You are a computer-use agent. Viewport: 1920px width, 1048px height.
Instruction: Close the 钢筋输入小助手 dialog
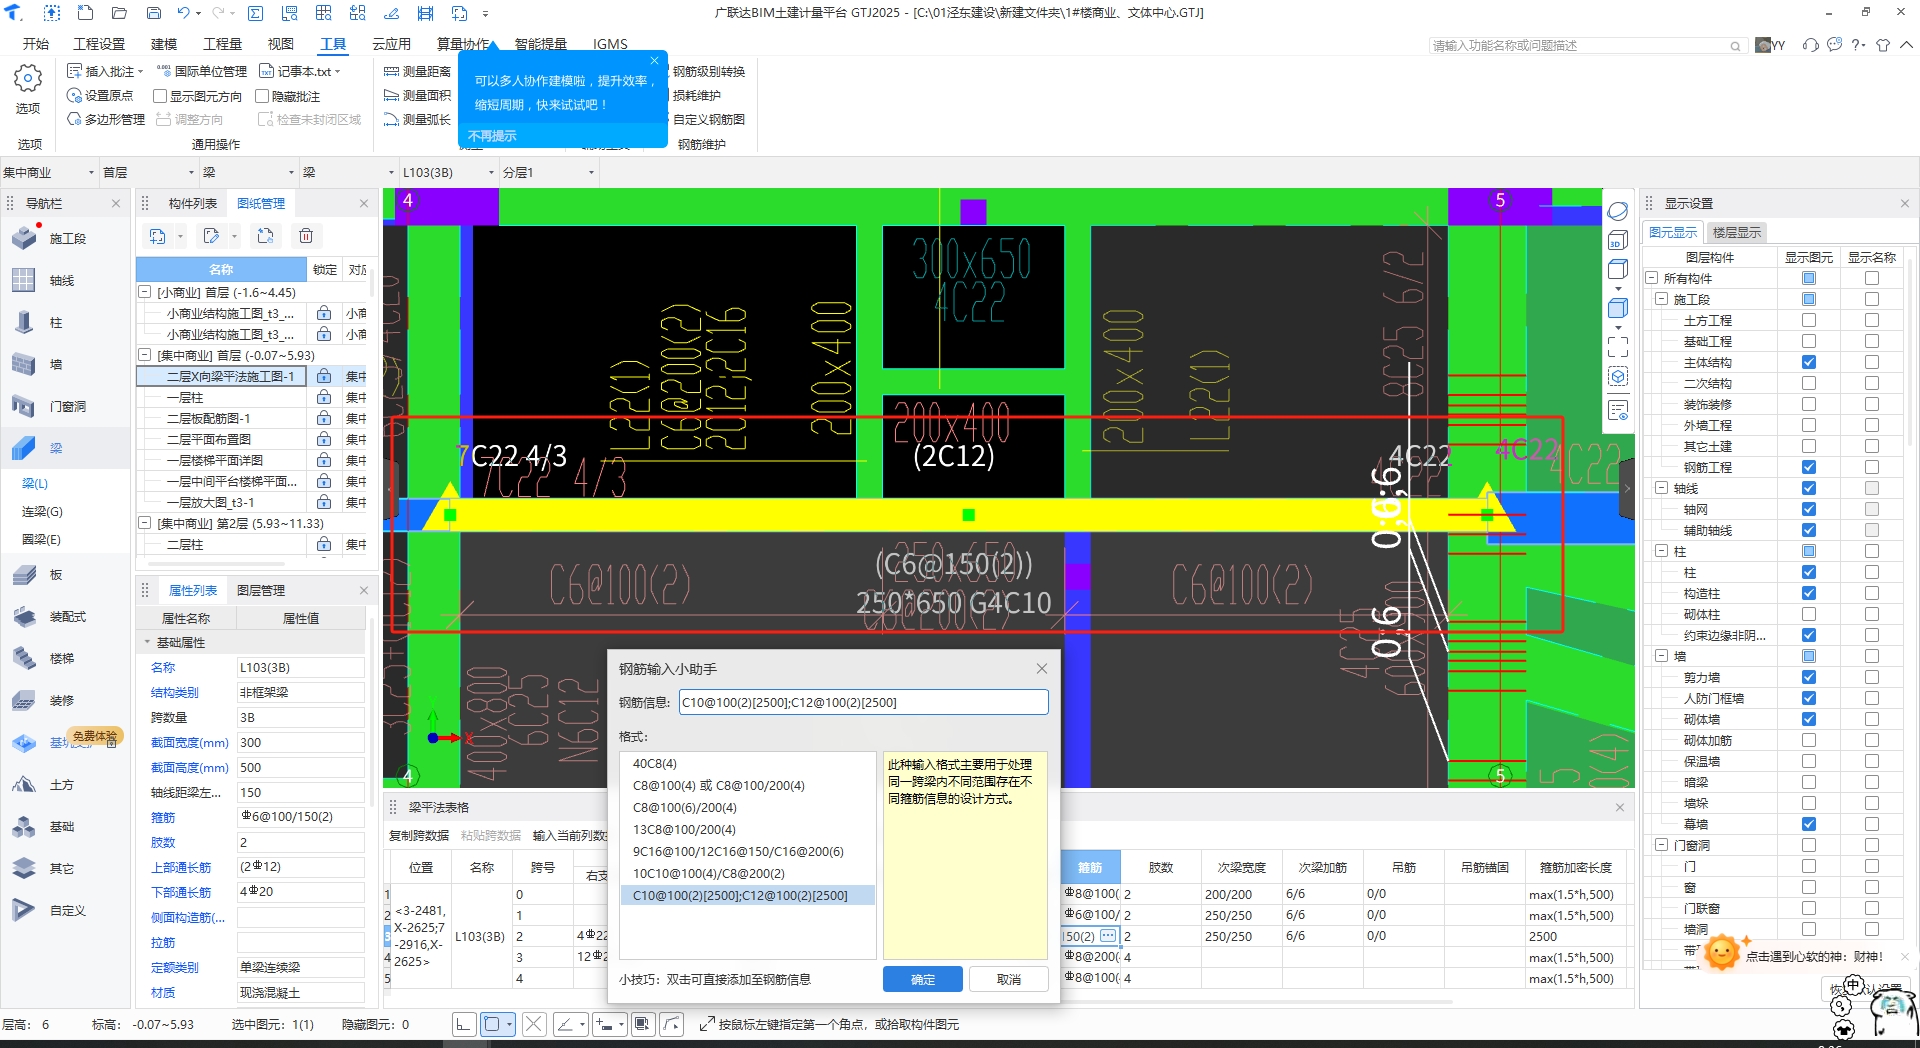[1041, 668]
